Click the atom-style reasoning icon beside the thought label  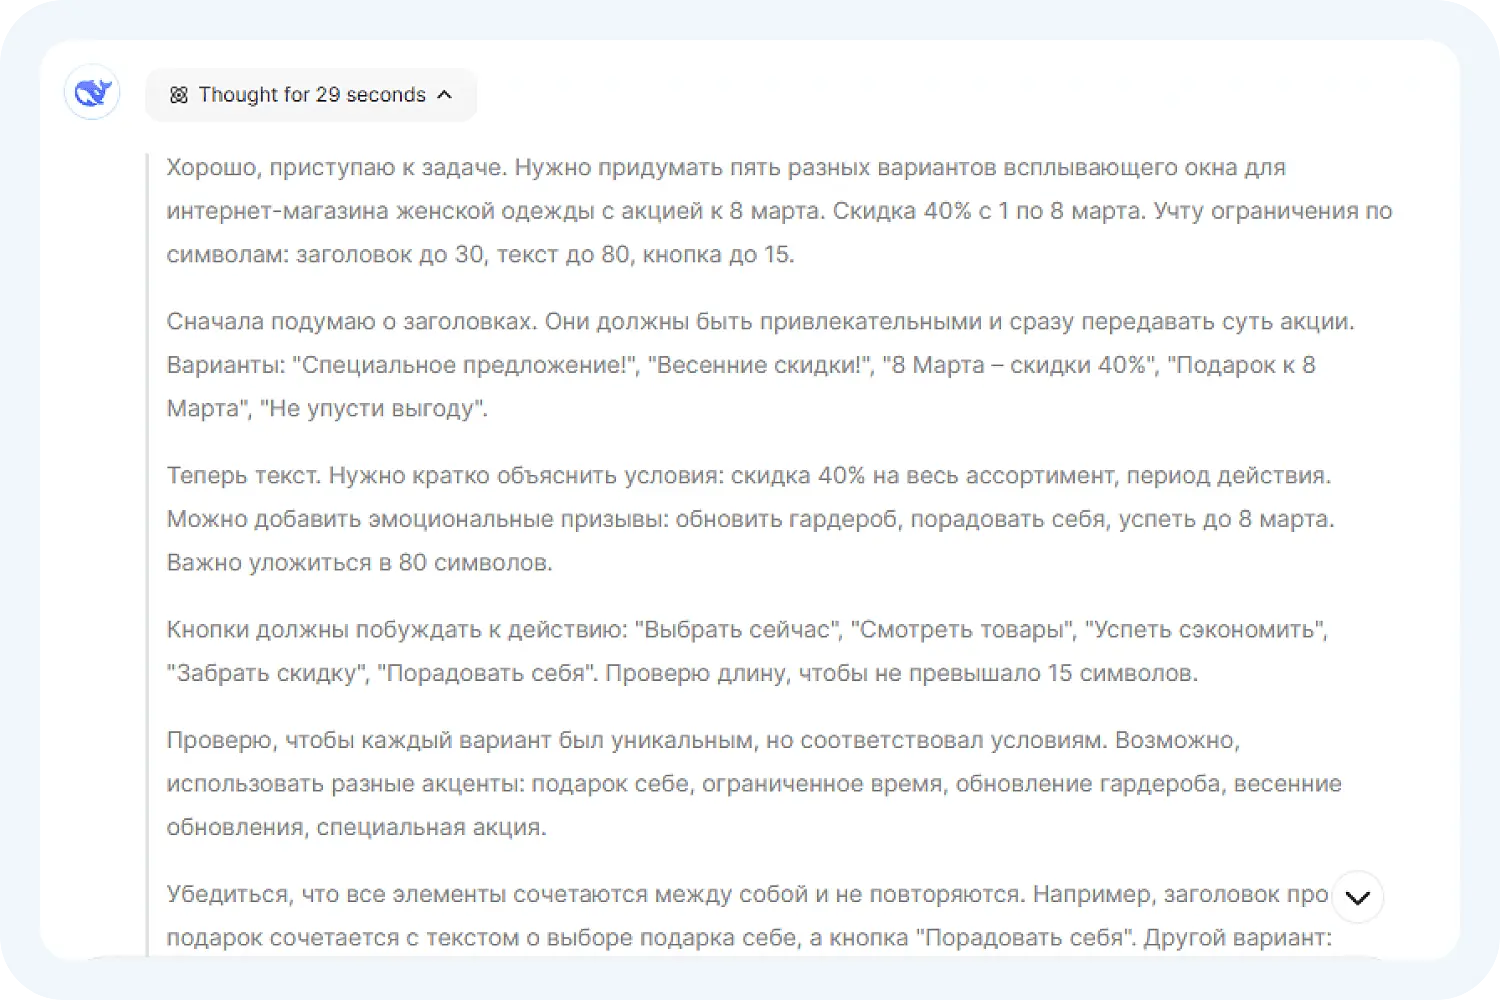179,94
